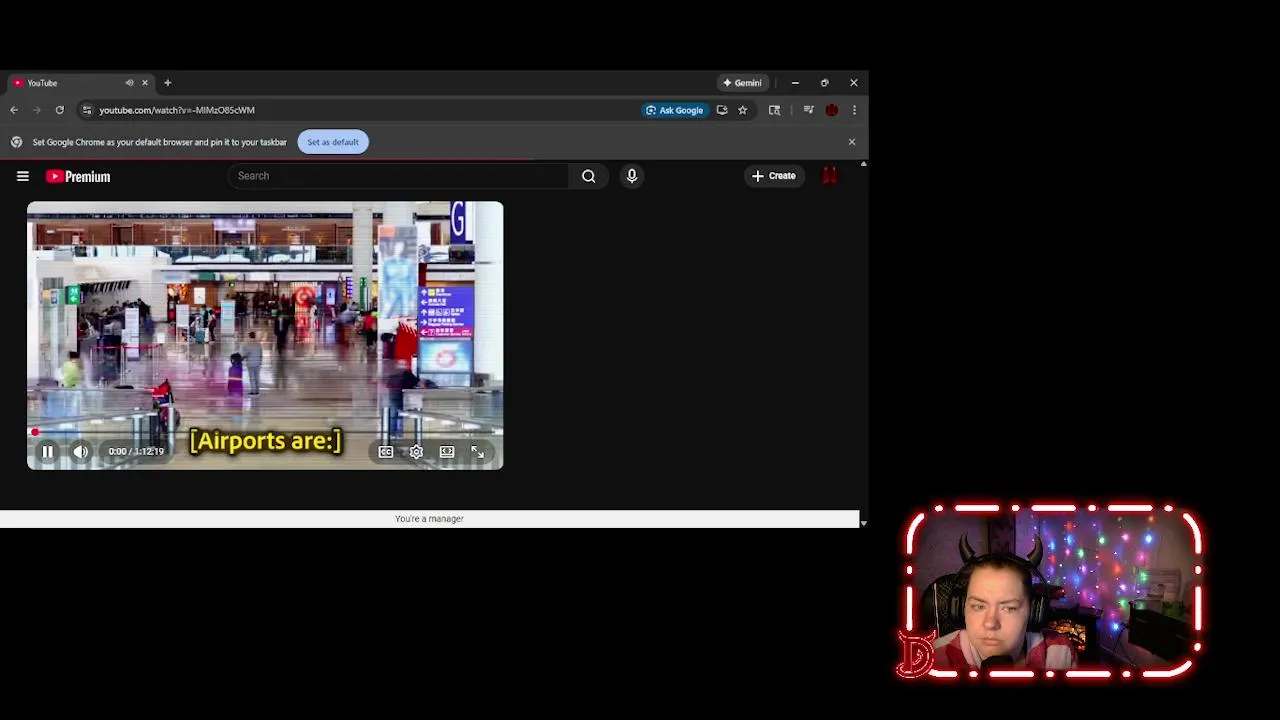
Task: Open a new browser tab
Action: [167, 83]
